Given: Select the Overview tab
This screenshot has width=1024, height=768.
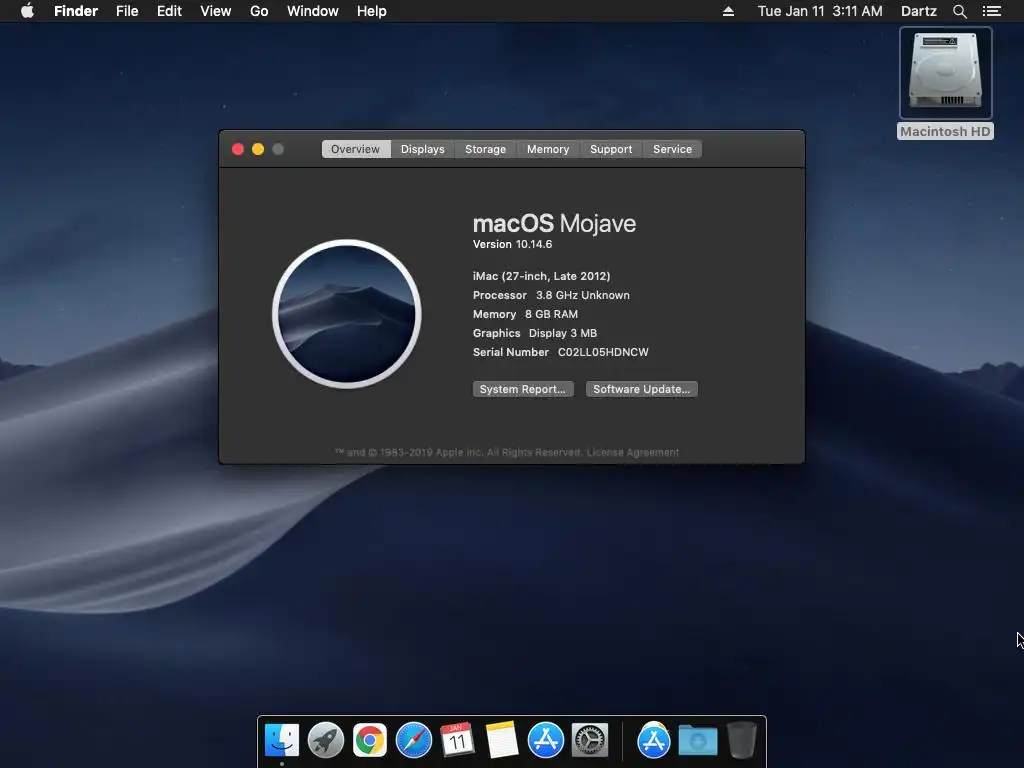Looking at the screenshot, I should coord(355,149).
